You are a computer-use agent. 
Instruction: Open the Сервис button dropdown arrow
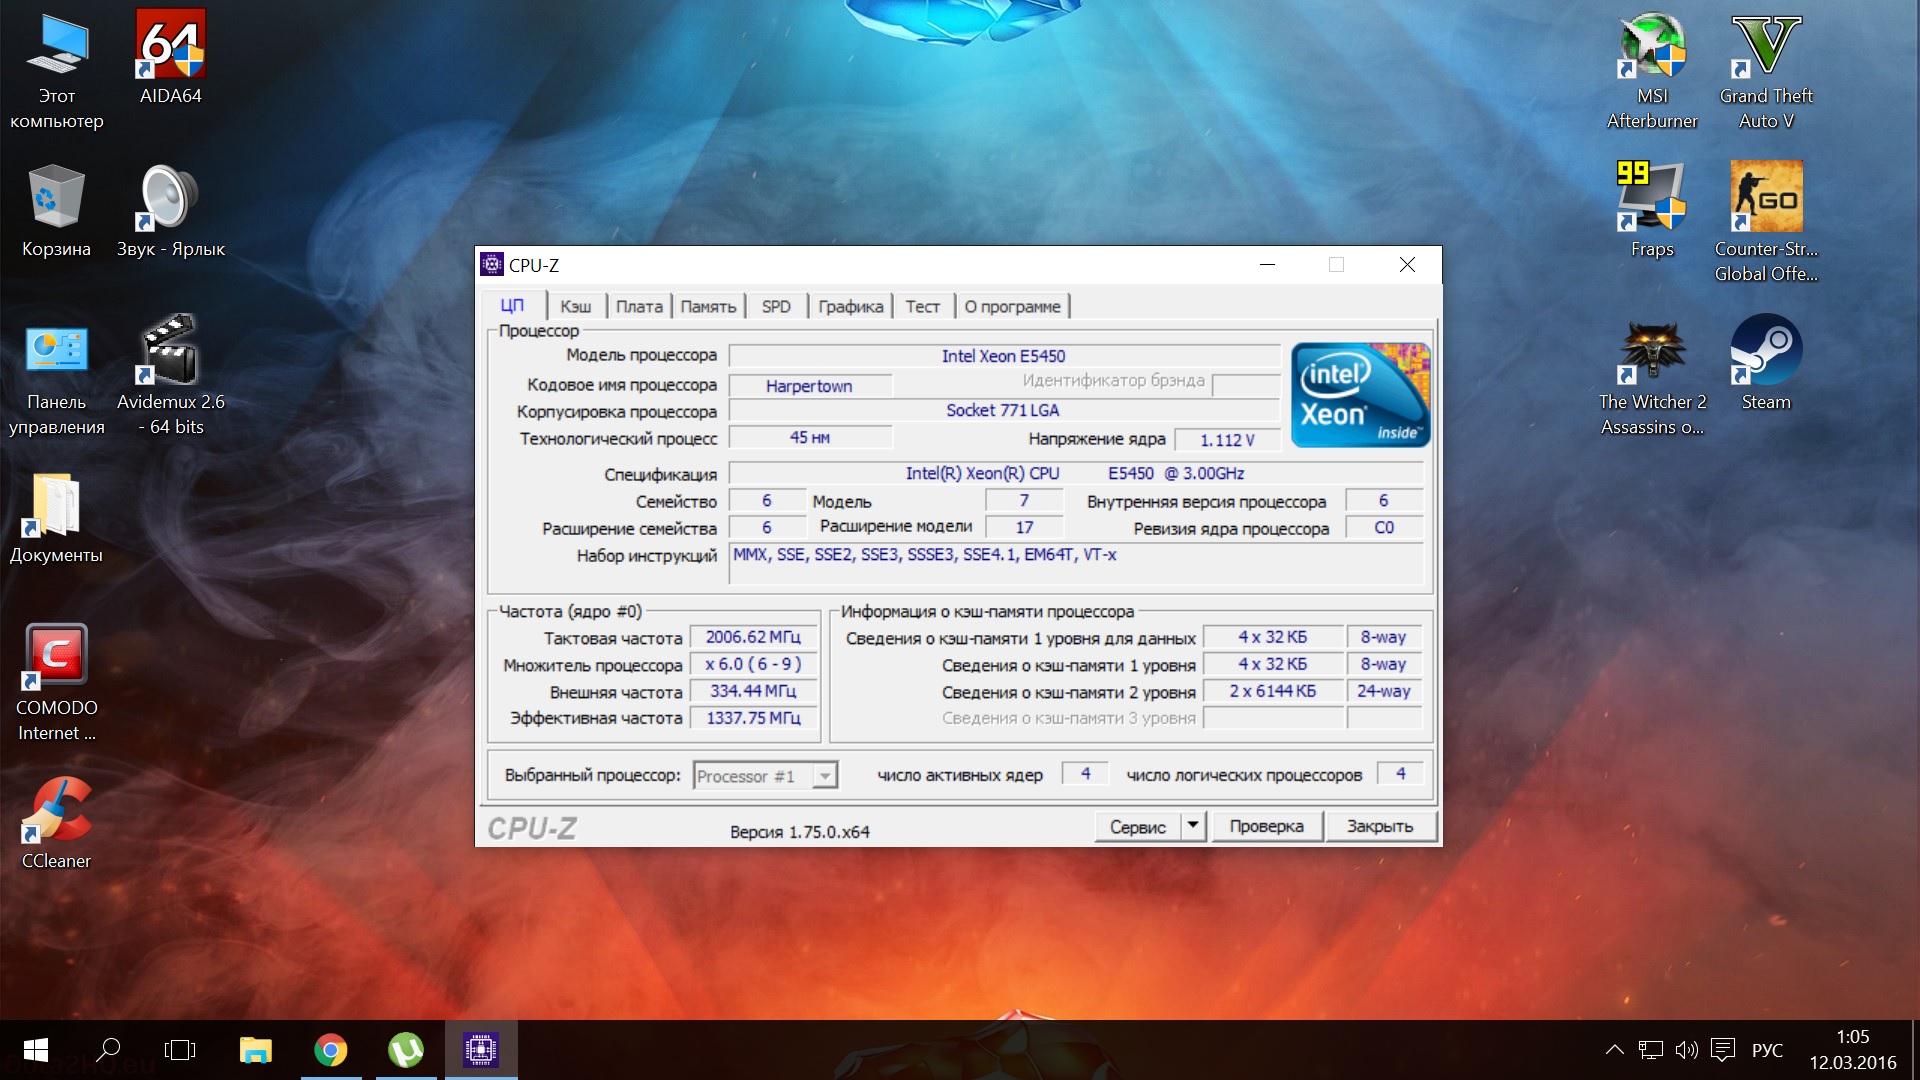(x=1193, y=826)
